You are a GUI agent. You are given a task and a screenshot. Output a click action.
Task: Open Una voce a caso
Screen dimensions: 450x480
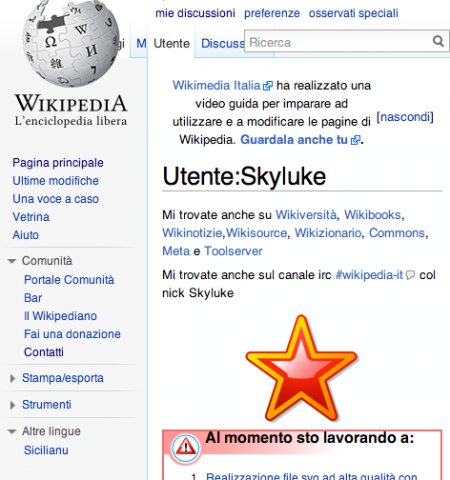click(x=56, y=199)
